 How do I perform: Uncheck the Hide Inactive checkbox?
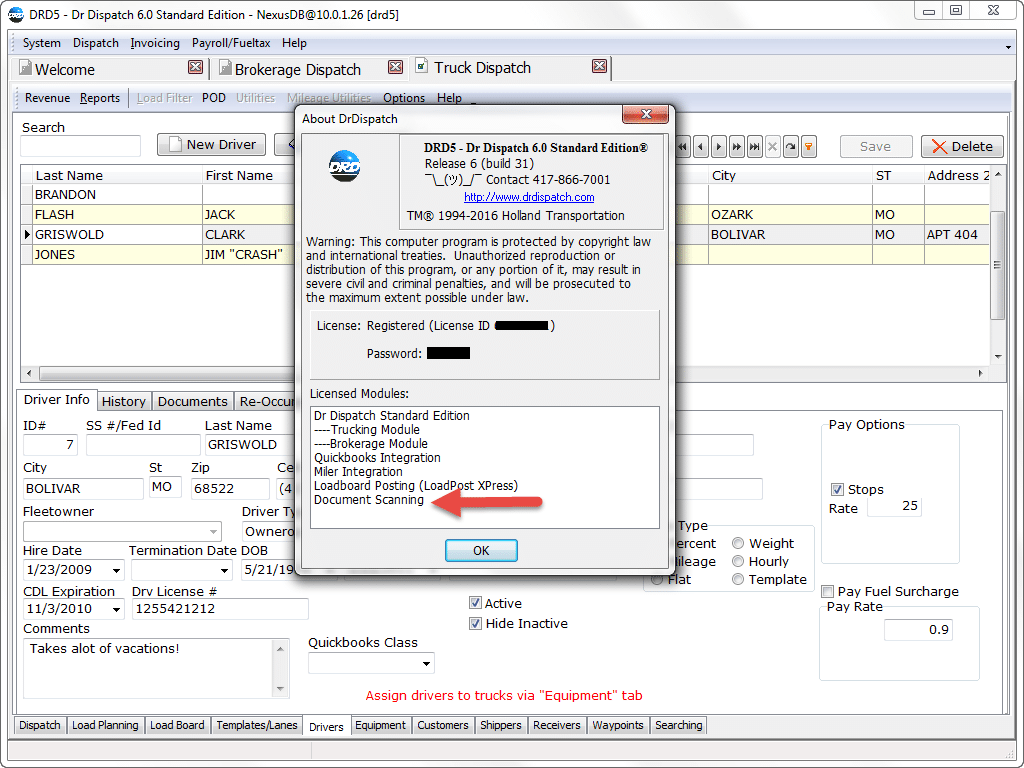point(476,623)
